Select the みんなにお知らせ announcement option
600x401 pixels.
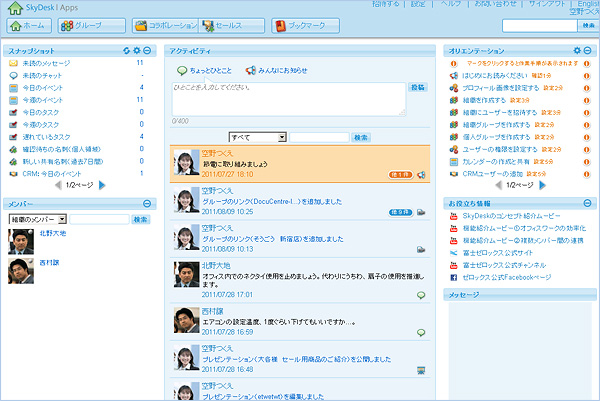pos(273,71)
